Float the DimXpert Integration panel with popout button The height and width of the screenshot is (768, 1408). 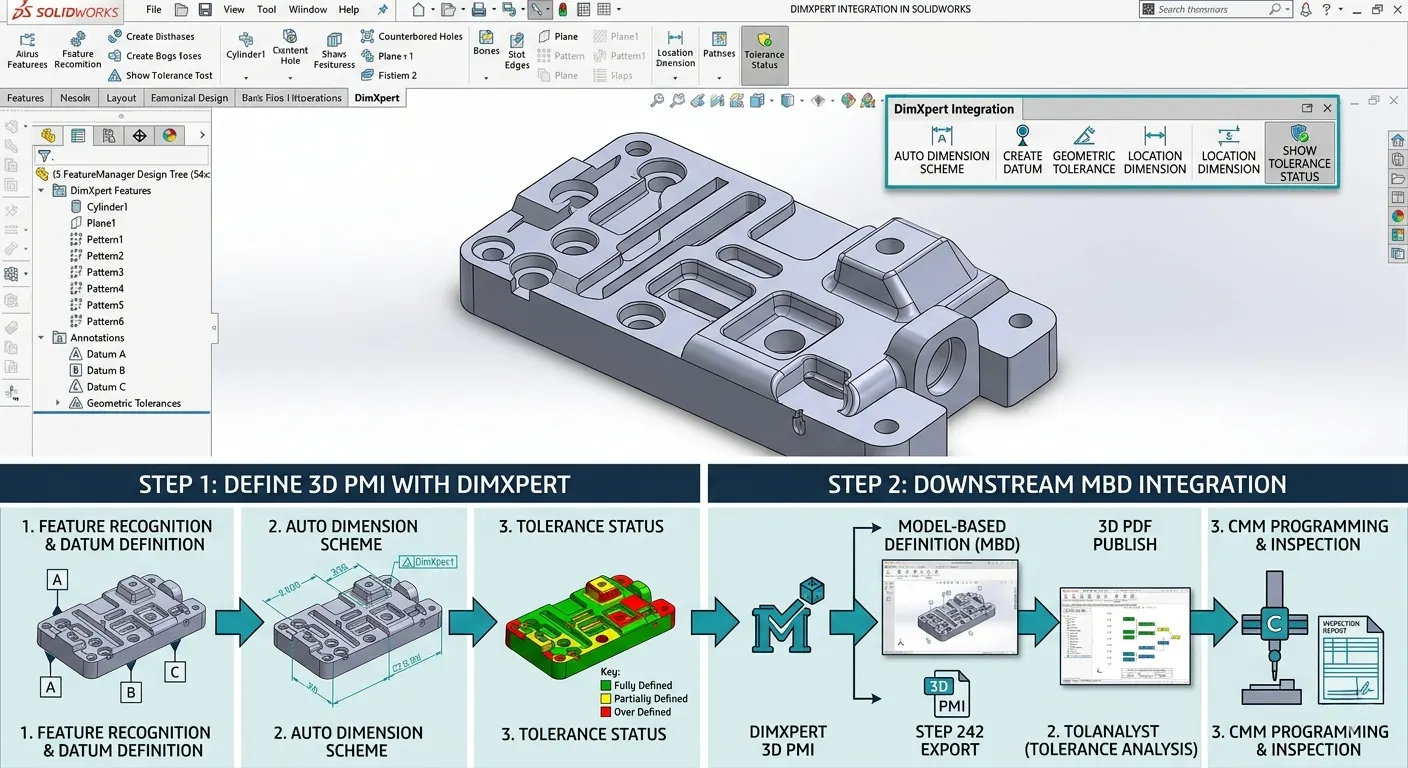[1307, 108]
